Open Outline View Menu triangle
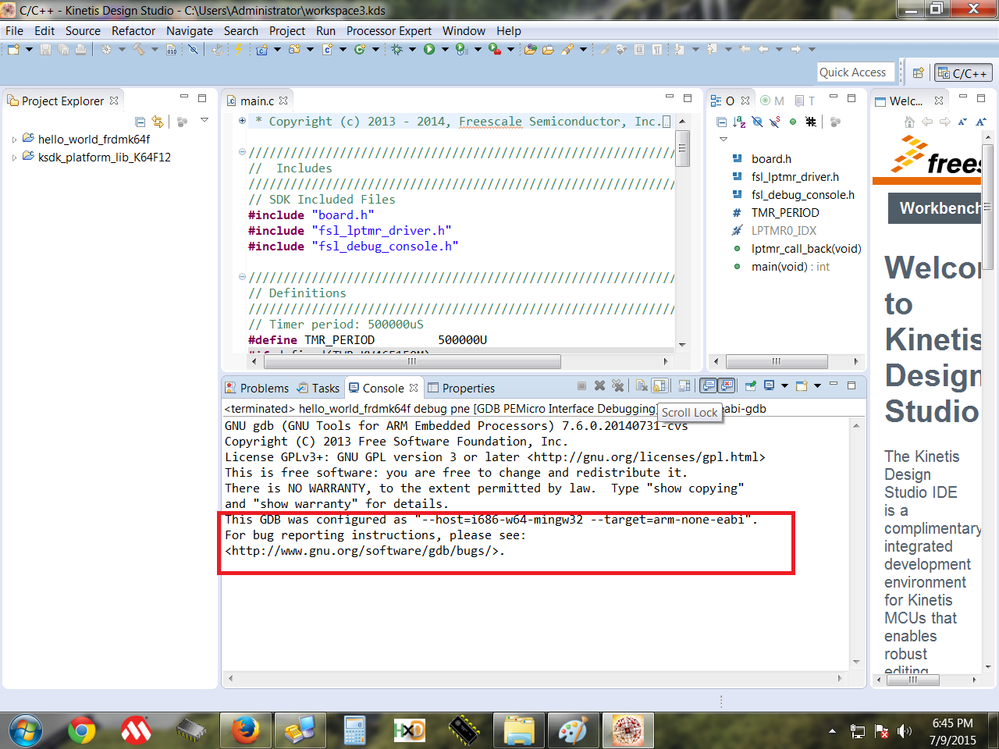 (x=723, y=139)
